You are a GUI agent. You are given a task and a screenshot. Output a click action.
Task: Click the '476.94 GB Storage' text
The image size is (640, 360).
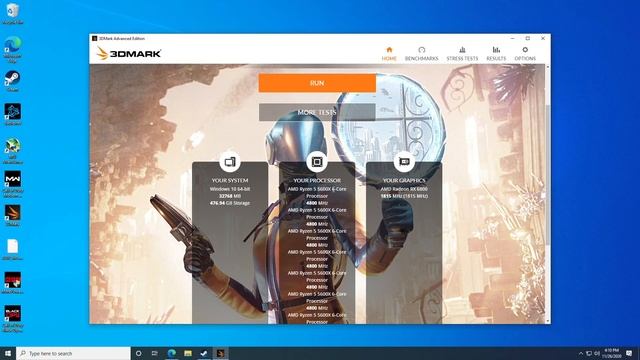(x=230, y=203)
